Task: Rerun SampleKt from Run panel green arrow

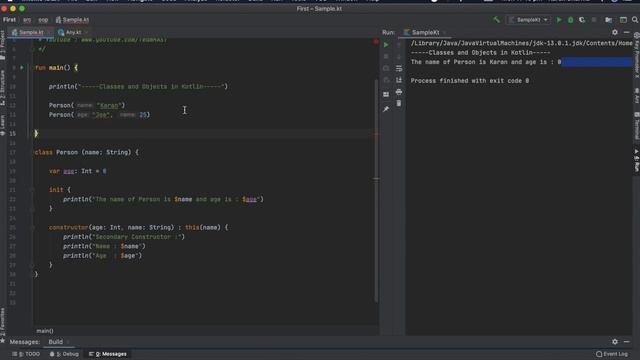Action: click(386, 44)
